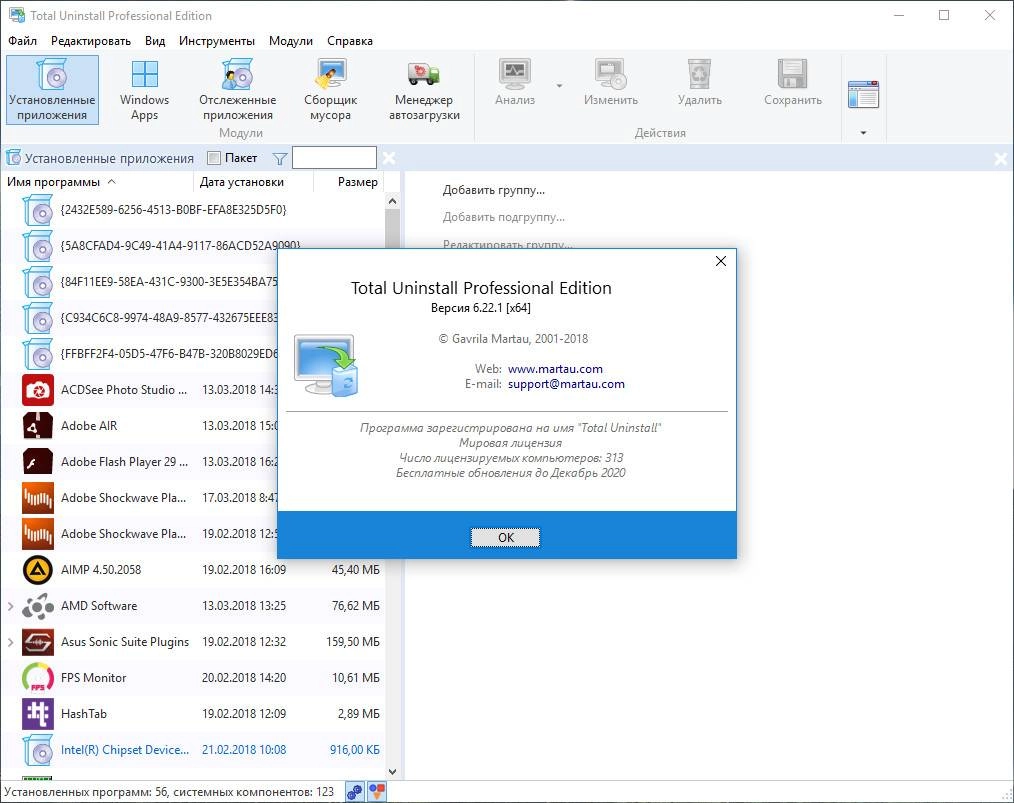Click the AMD Software icon

pos(38,606)
